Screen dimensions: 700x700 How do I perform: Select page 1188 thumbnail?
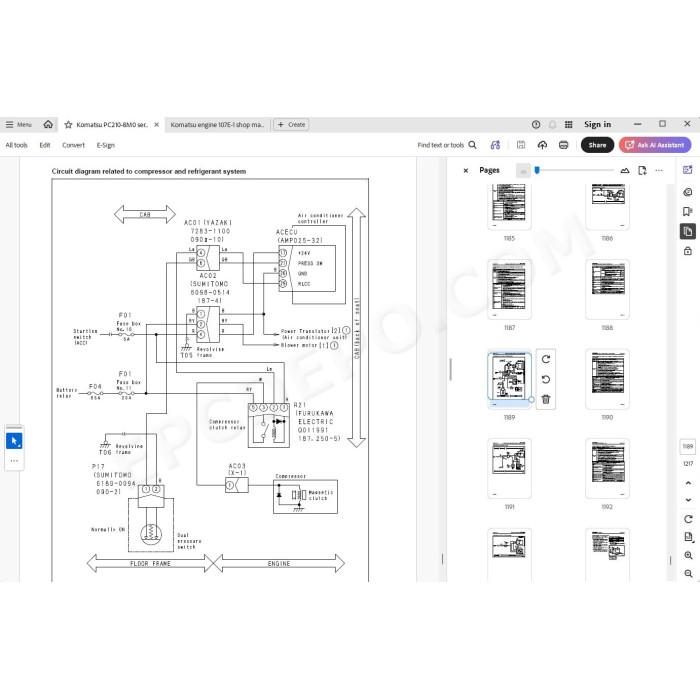[x=607, y=290]
